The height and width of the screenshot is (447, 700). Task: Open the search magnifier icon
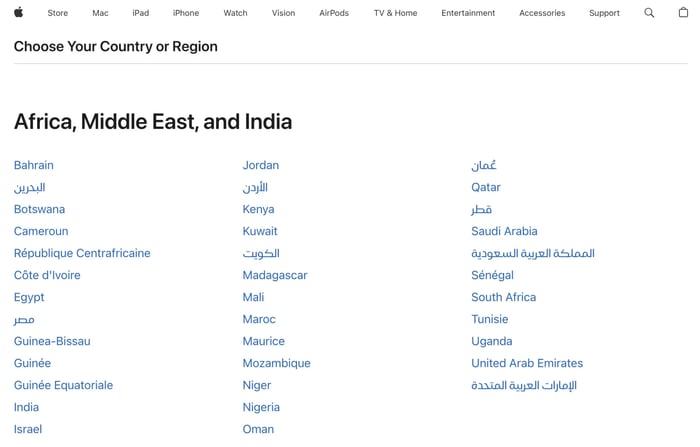[649, 13]
